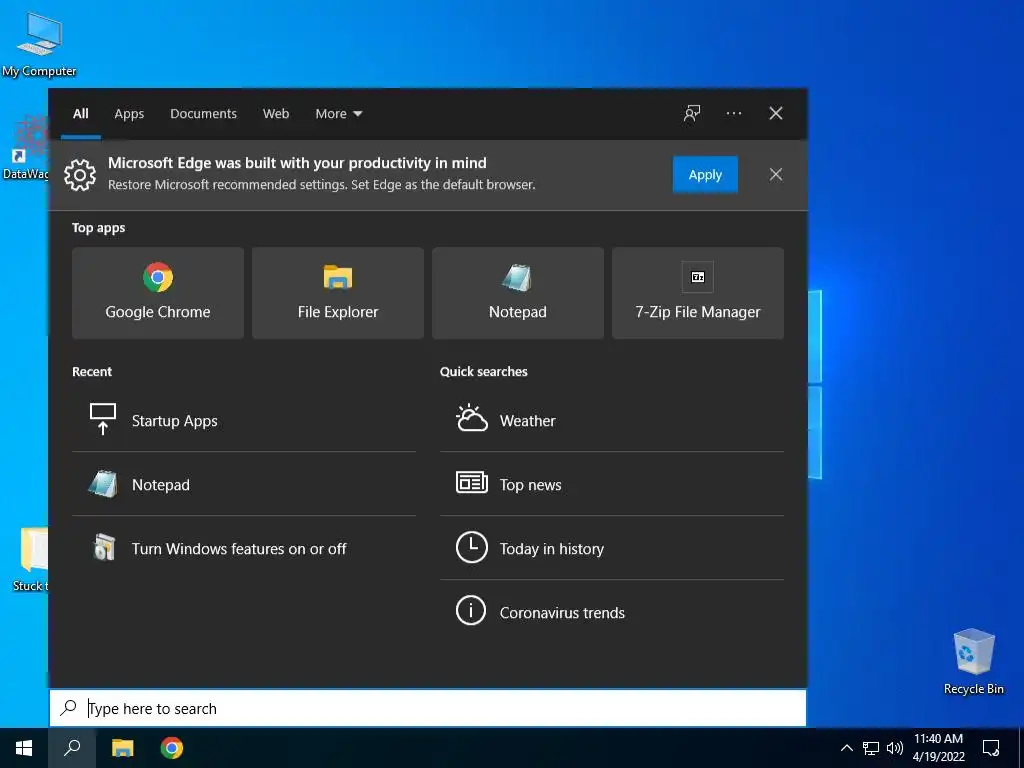The image size is (1024, 768).
Task: Launch the 7-Zip File Manager tile
Action: click(x=697, y=293)
